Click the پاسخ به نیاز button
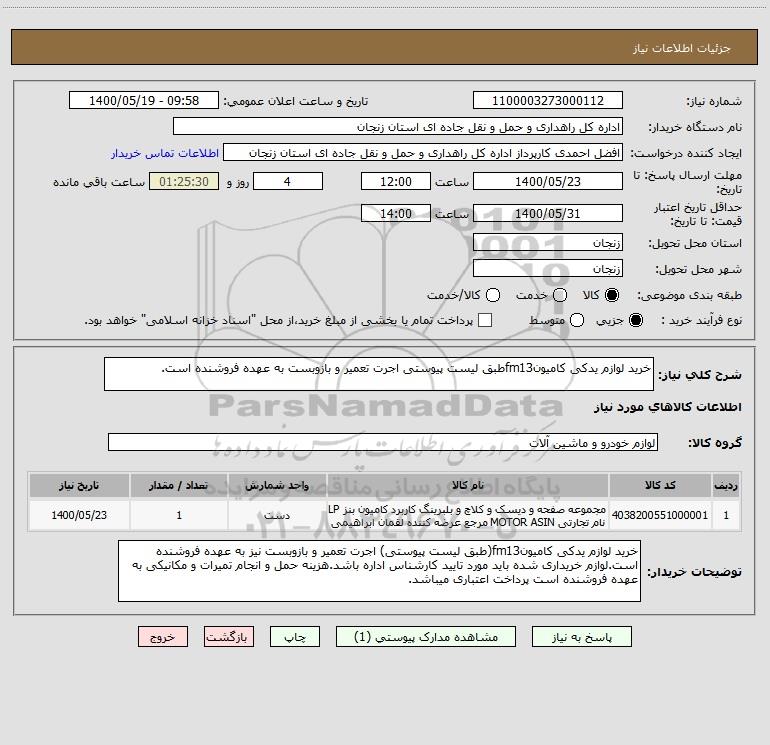 click(581, 637)
